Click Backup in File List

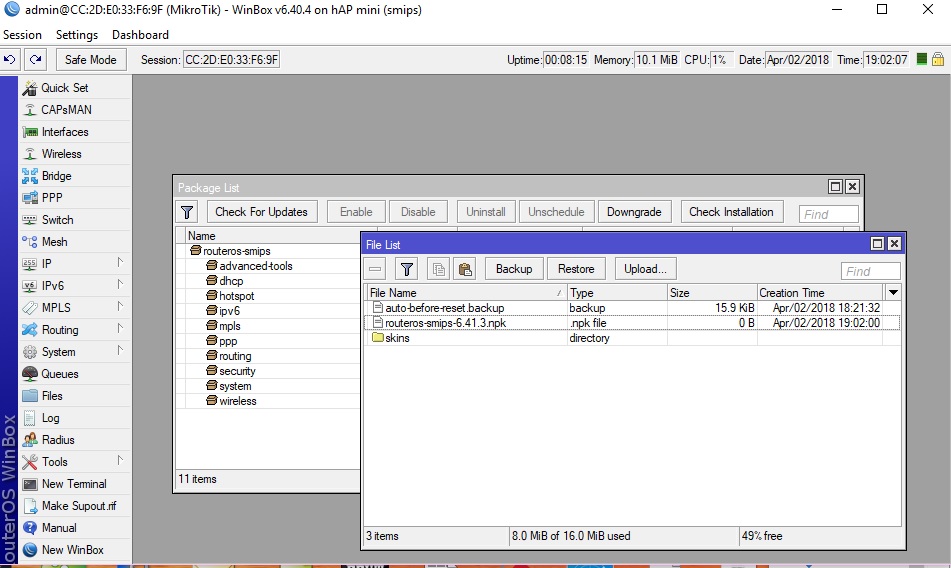[x=514, y=269]
